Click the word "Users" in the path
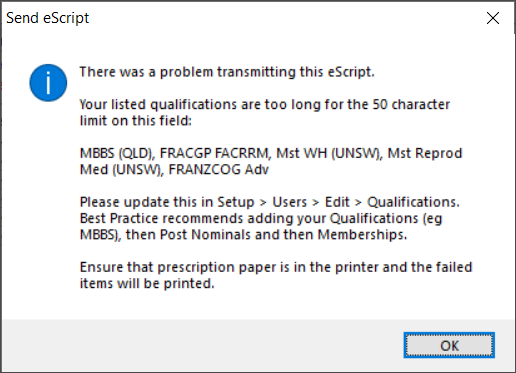 tap(289, 202)
